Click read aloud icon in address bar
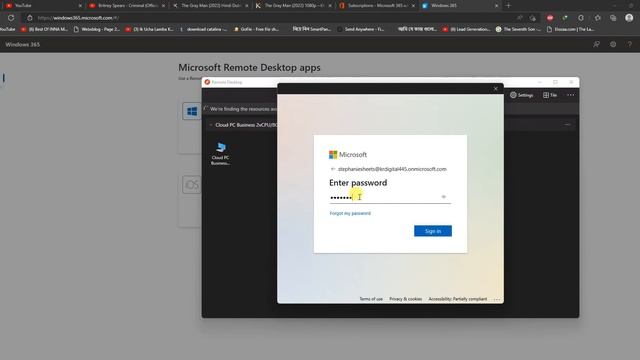The width and height of the screenshot is (640, 360). [x=519, y=18]
